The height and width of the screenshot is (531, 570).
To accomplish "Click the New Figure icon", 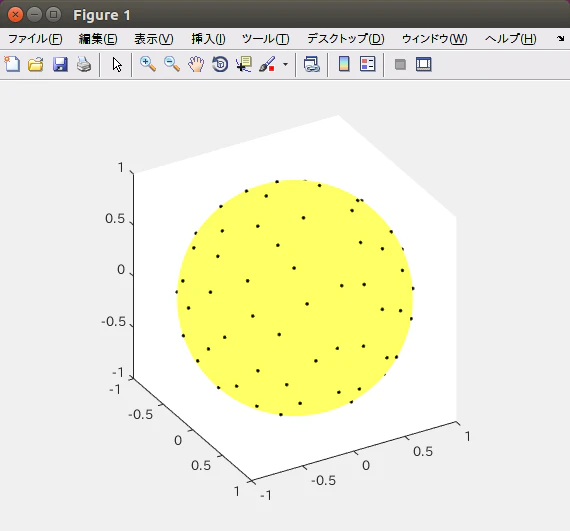I will (12, 64).
